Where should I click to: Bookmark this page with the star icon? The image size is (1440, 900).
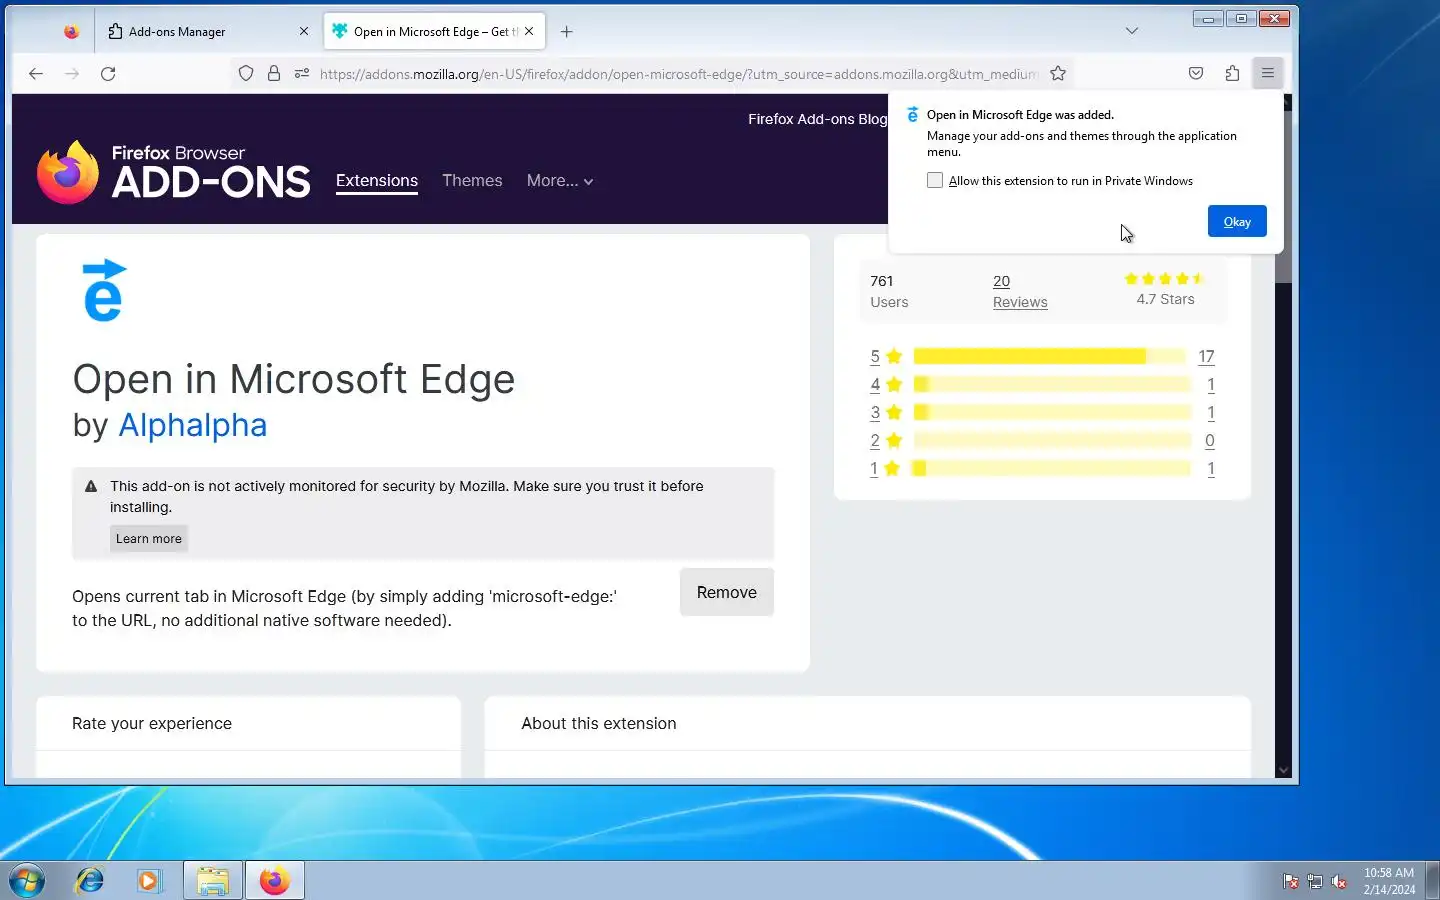(1058, 73)
